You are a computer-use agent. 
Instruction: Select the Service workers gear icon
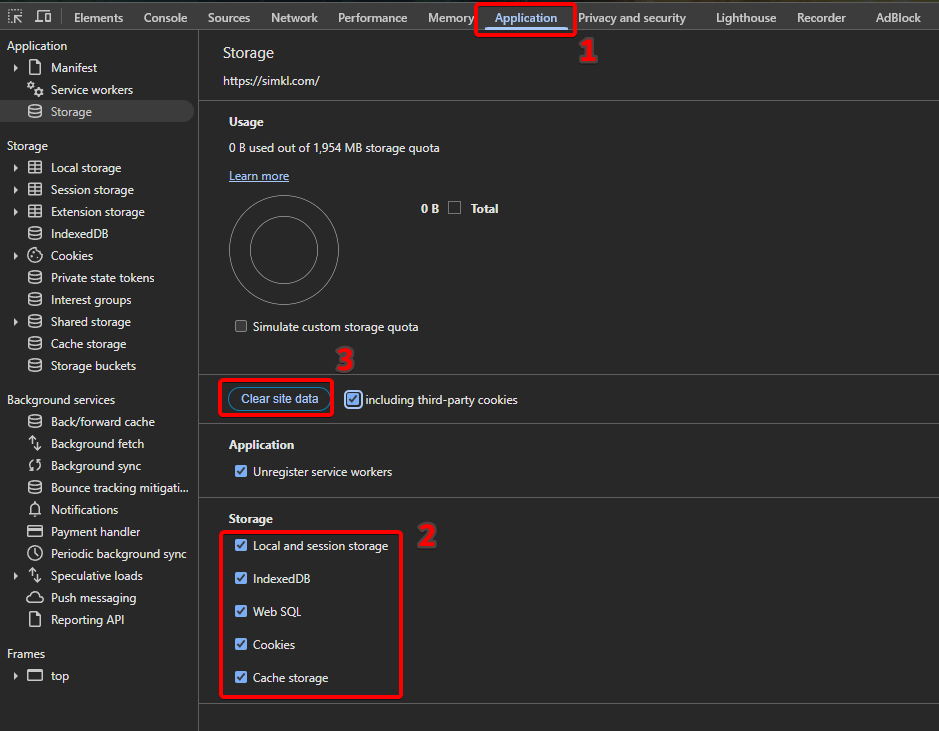(35, 90)
